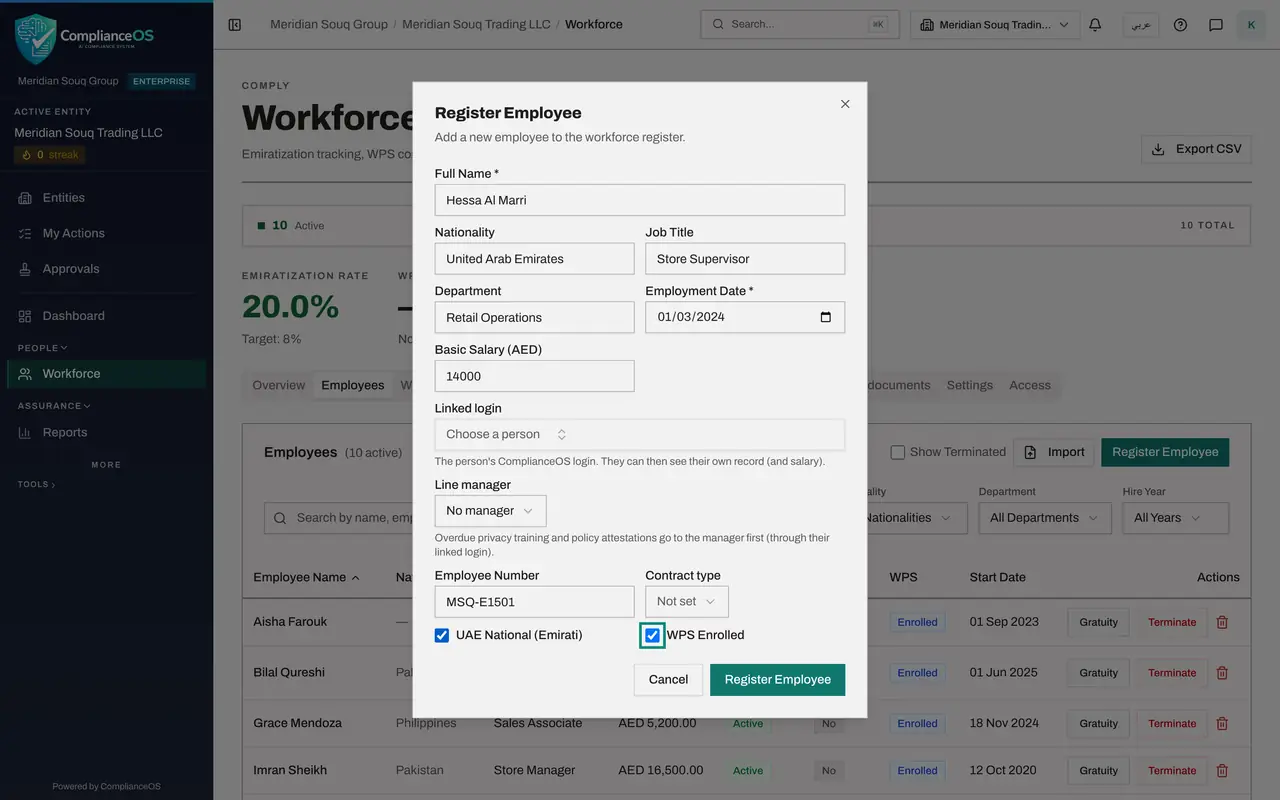Click the calendar icon in Employment Date
1280x800 pixels.
(x=825, y=317)
